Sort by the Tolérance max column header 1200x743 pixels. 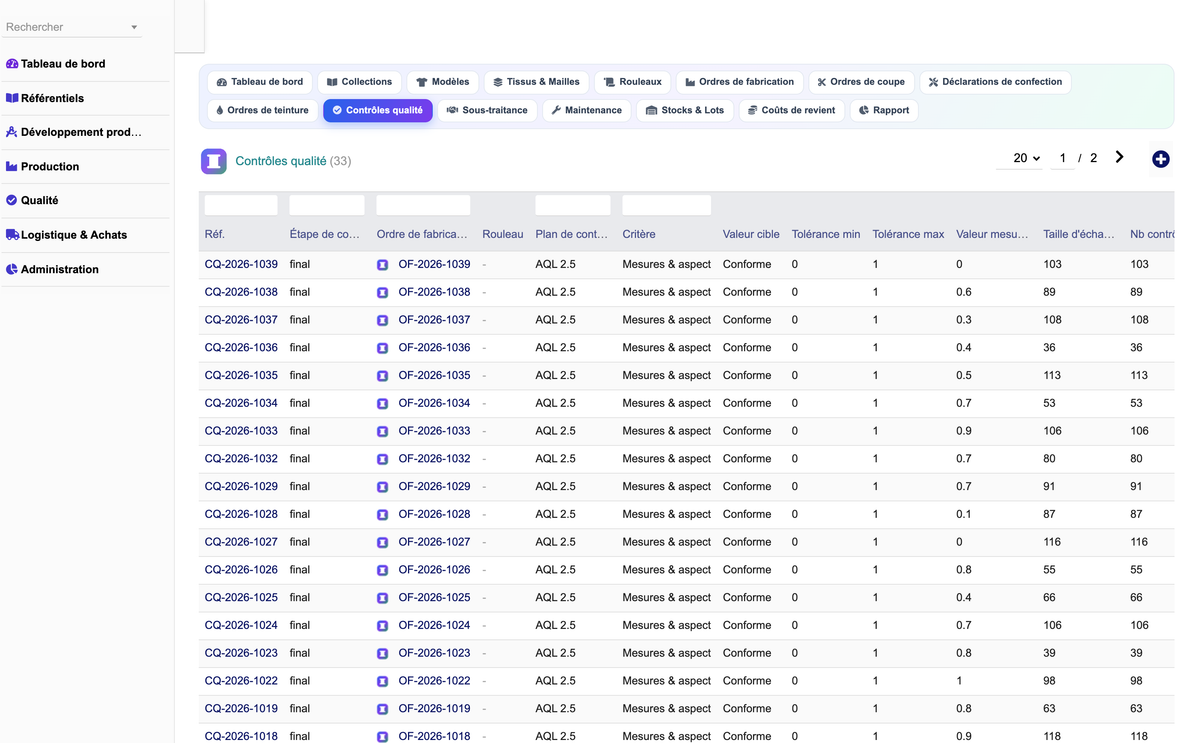coord(908,234)
